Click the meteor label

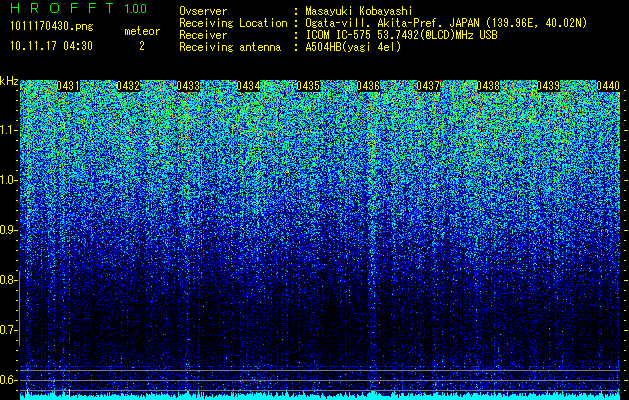(x=142, y=31)
